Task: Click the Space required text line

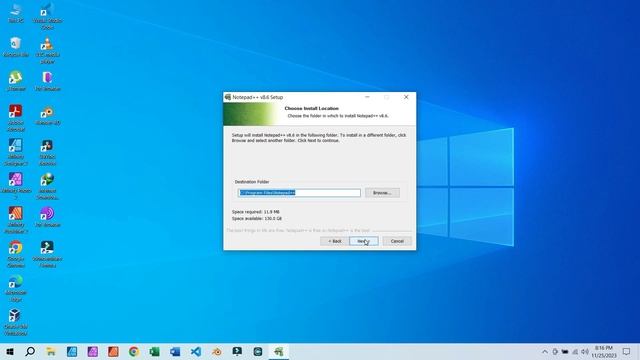Action: click(256, 212)
